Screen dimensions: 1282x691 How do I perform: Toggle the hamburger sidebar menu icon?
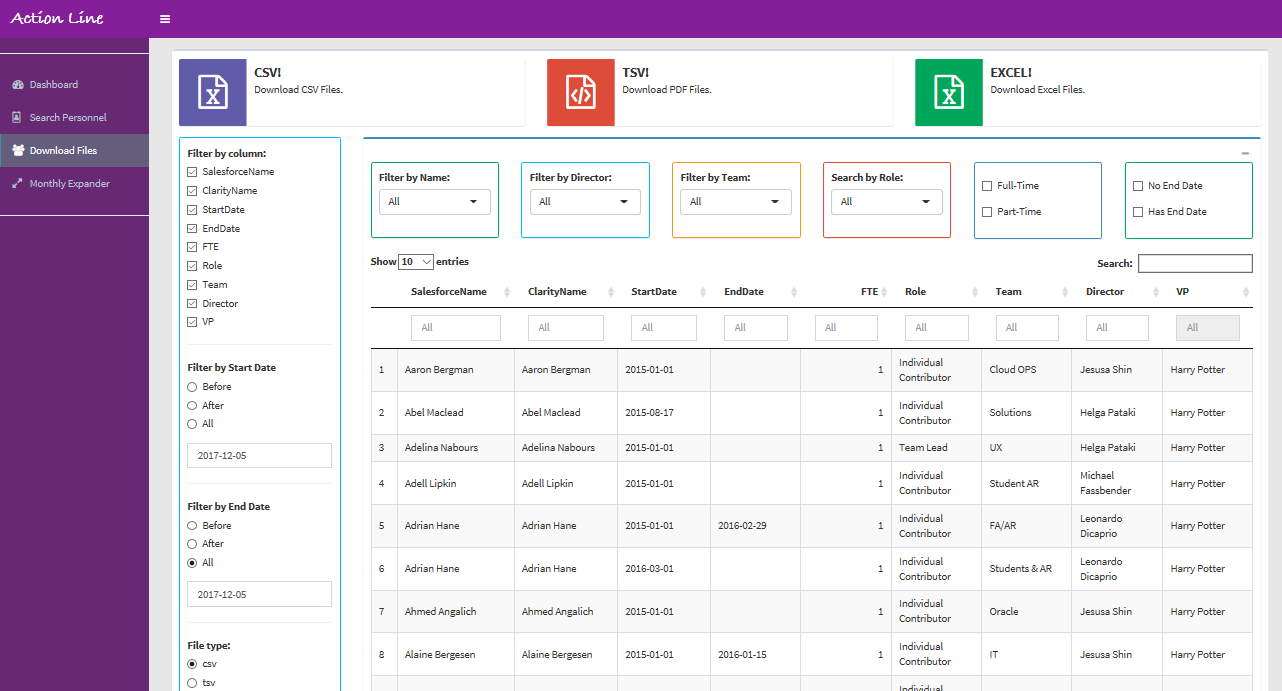tap(165, 19)
